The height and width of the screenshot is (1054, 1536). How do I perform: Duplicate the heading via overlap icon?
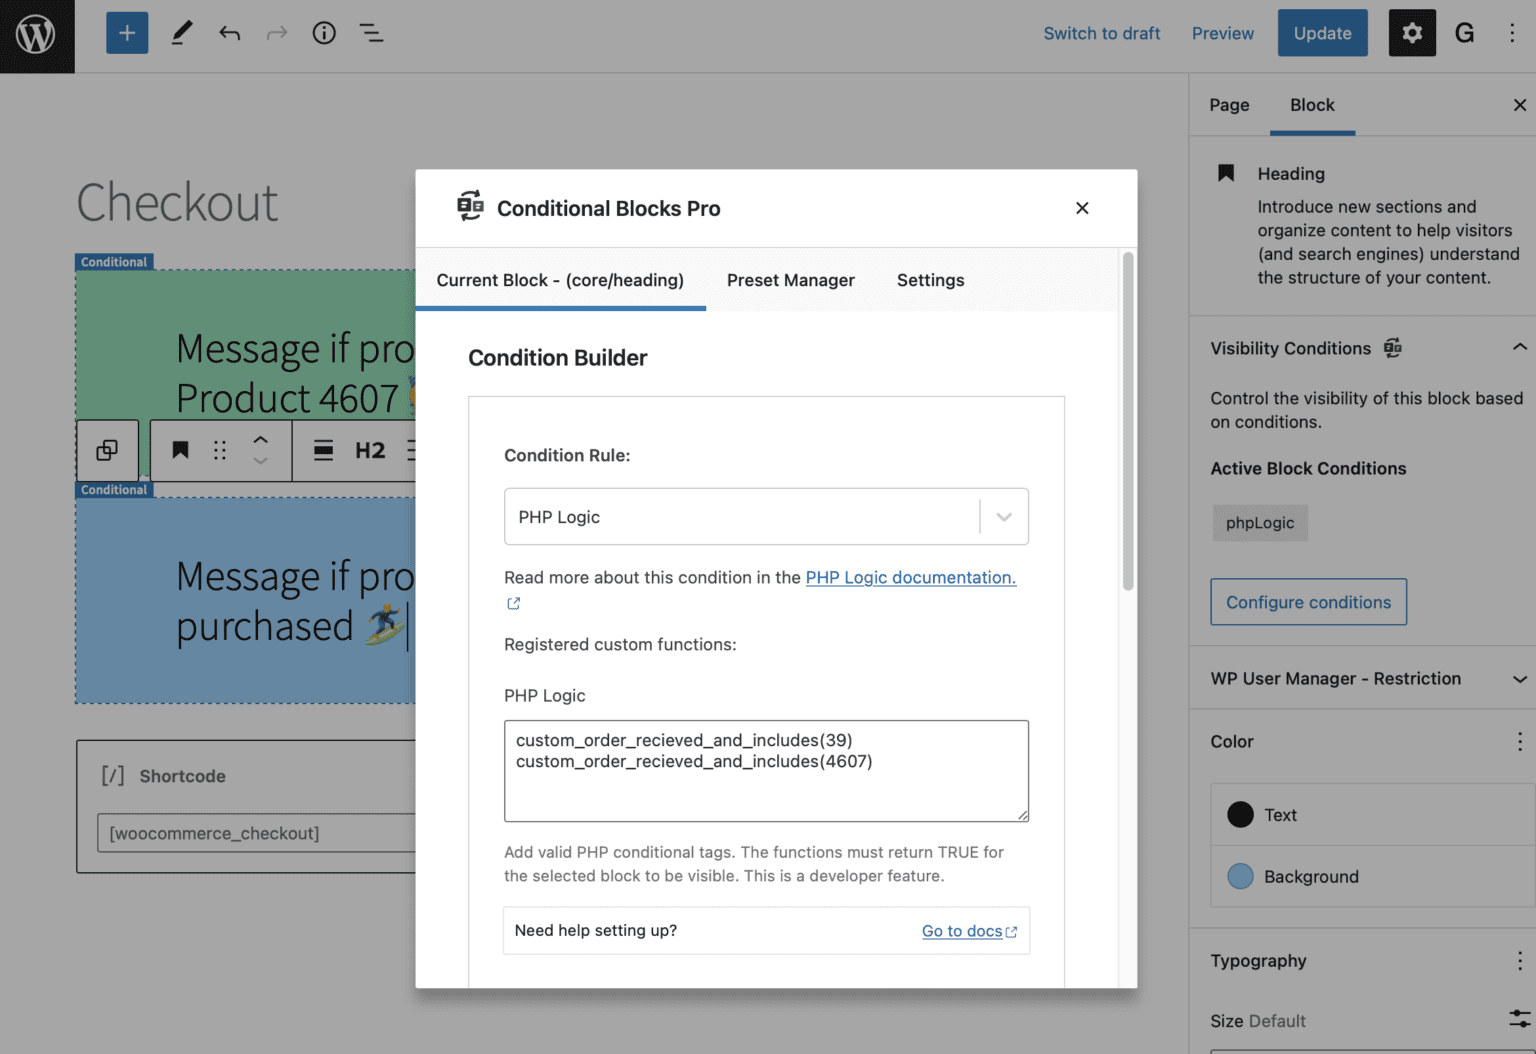pos(107,450)
